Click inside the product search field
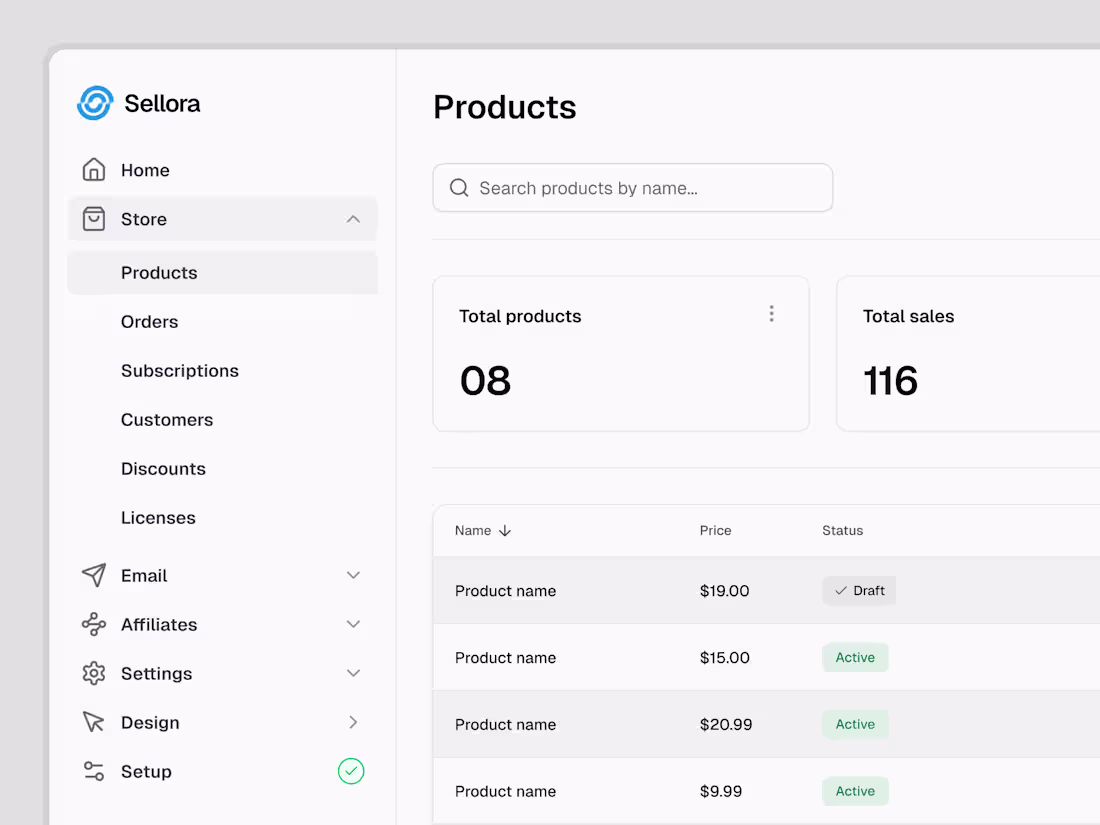 coord(633,188)
